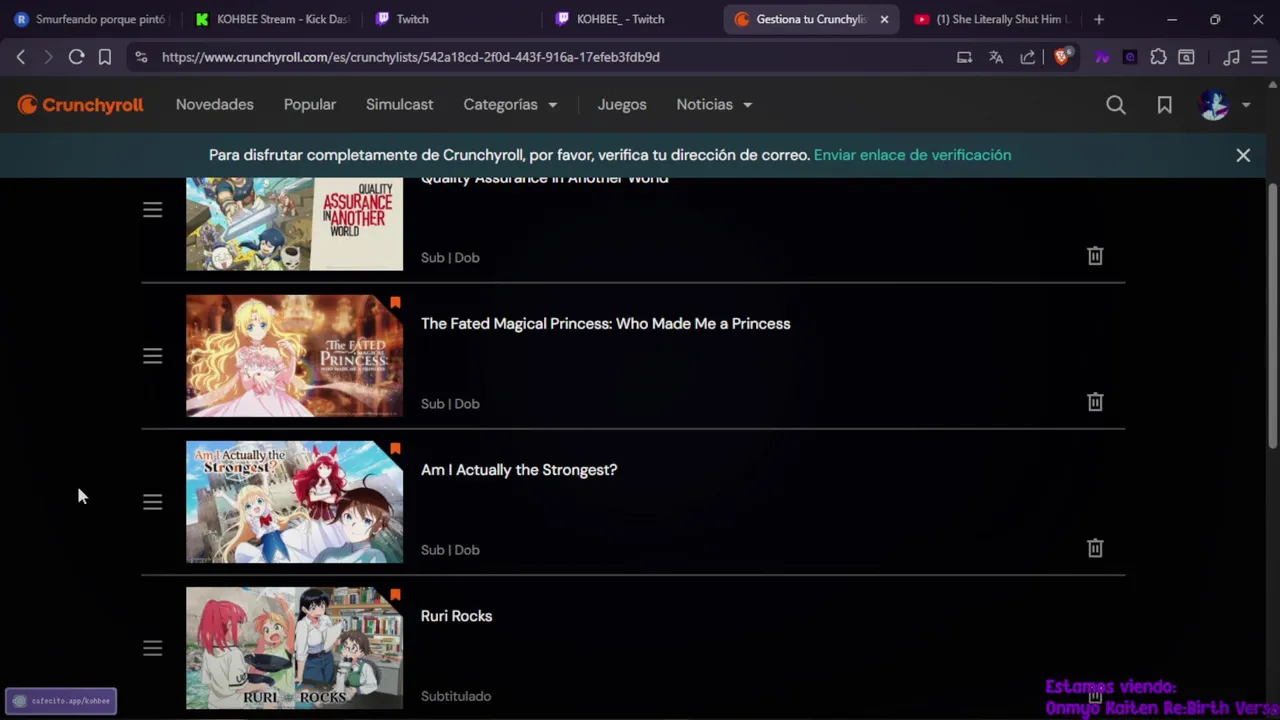Open the profile avatar menu
The width and height of the screenshot is (1280, 720).
(1225, 105)
